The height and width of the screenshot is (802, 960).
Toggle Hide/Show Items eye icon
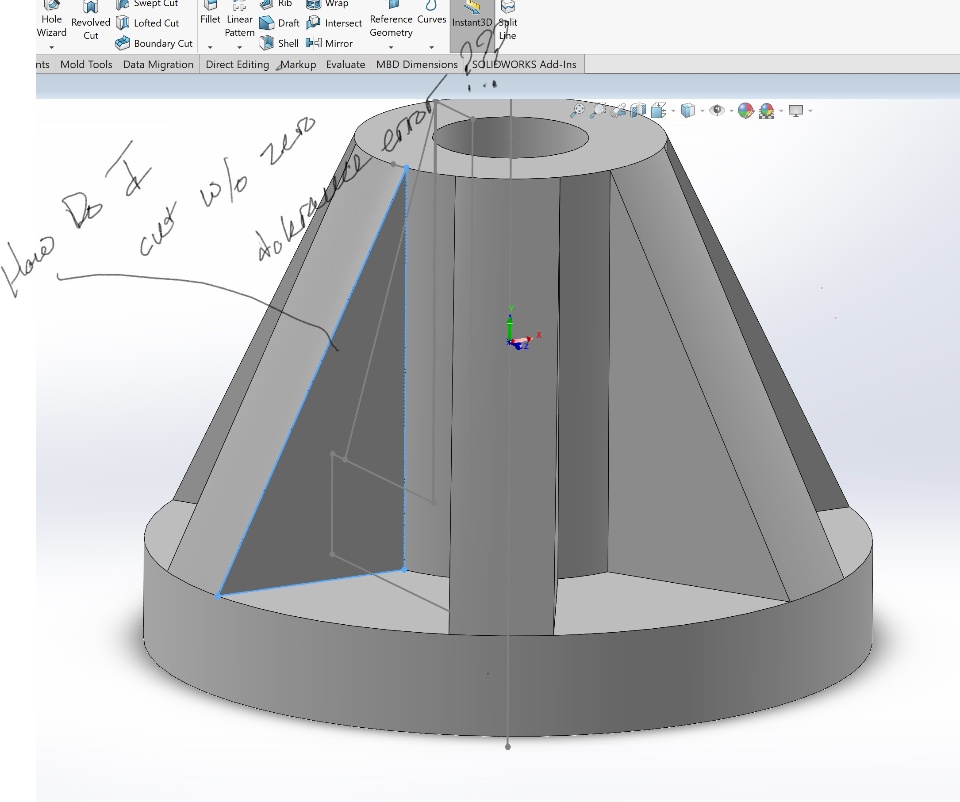point(717,110)
